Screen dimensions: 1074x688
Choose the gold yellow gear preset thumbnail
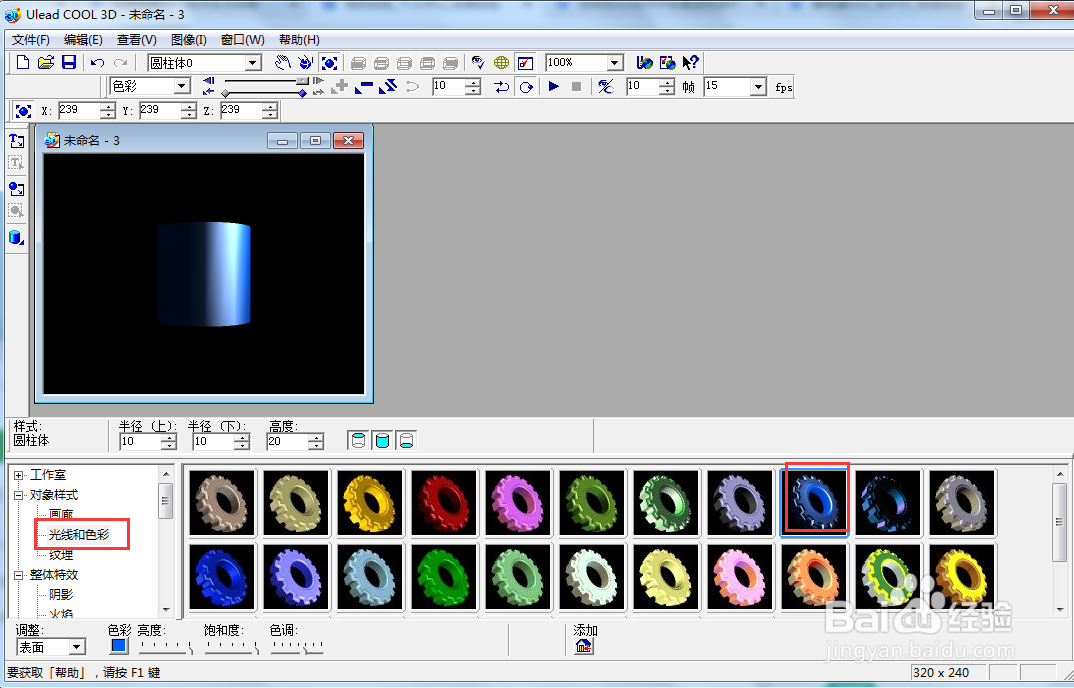(x=369, y=502)
